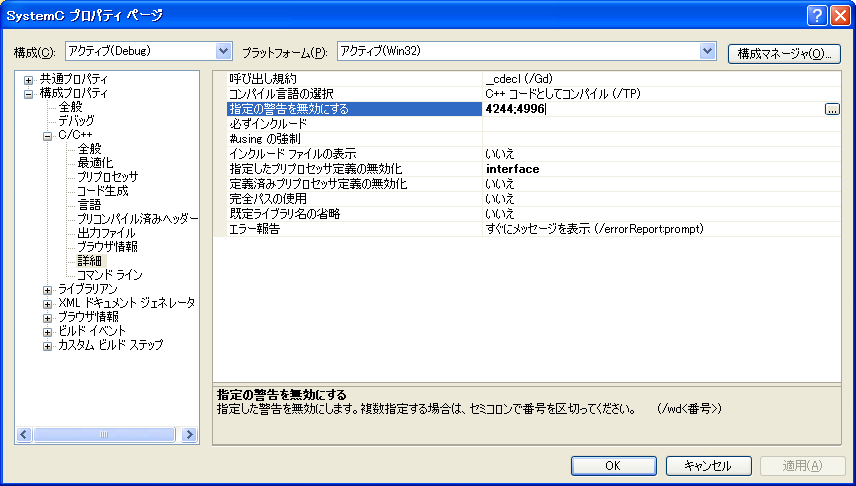856x486 pixels.
Task: Select the 呼び出し規約 property row
Action: tap(355, 79)
